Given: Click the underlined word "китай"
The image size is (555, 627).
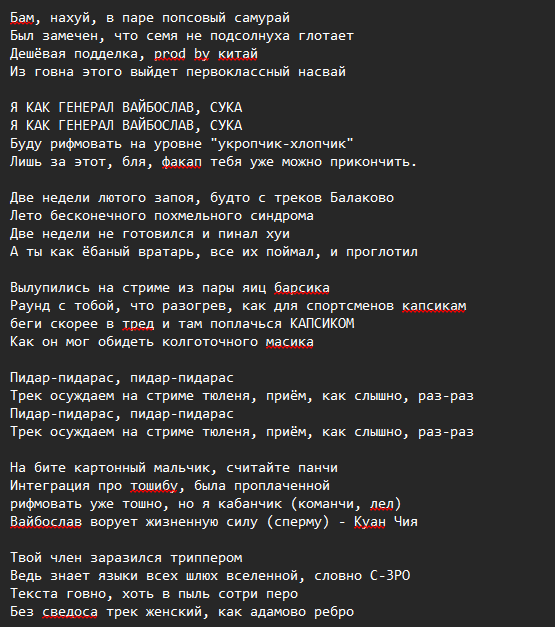Looking at the screenshot, I should (x=238, y=54).
